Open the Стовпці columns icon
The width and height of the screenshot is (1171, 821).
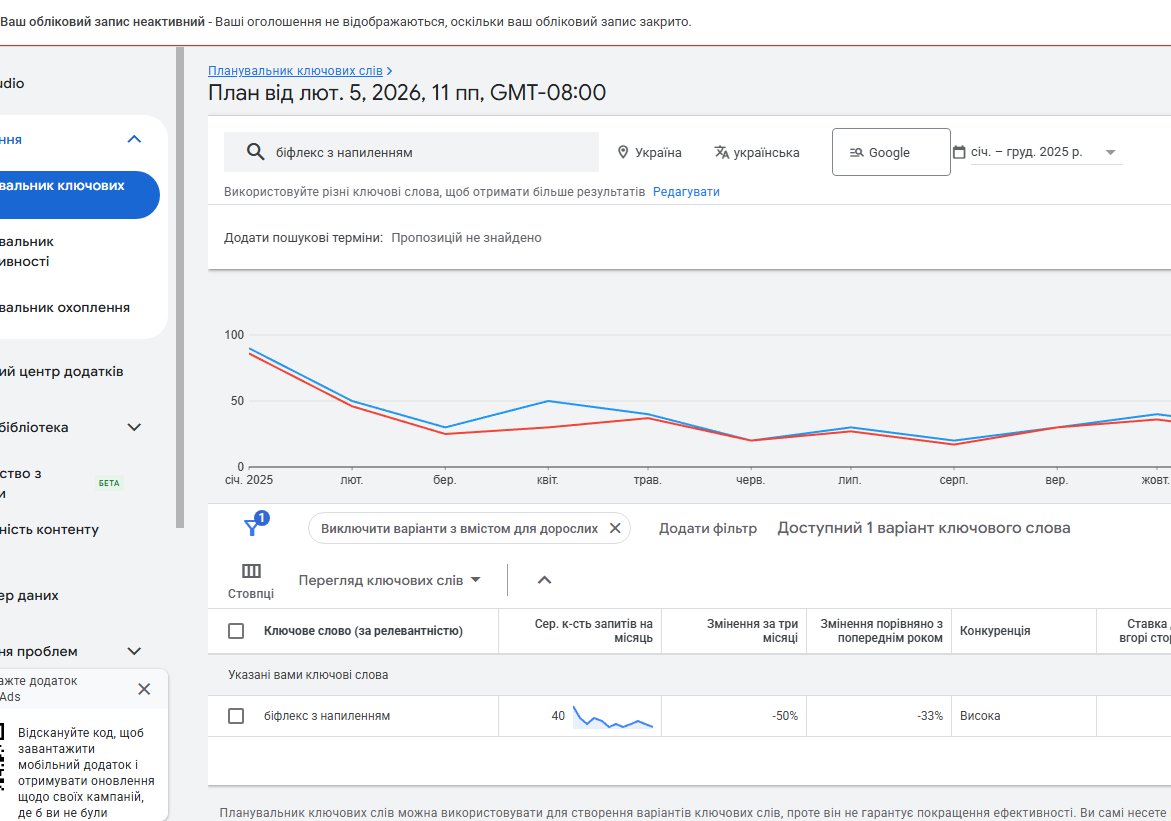point(251,571)
